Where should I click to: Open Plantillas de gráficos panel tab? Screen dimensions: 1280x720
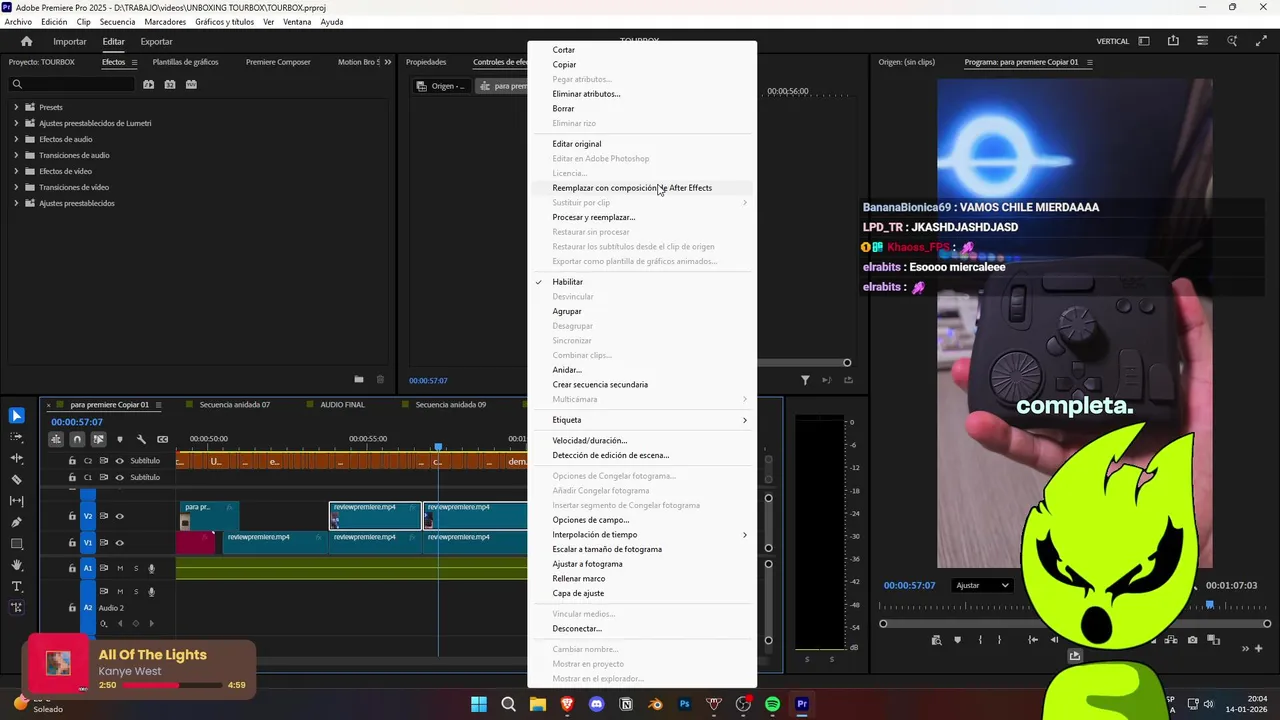(185, 62)
